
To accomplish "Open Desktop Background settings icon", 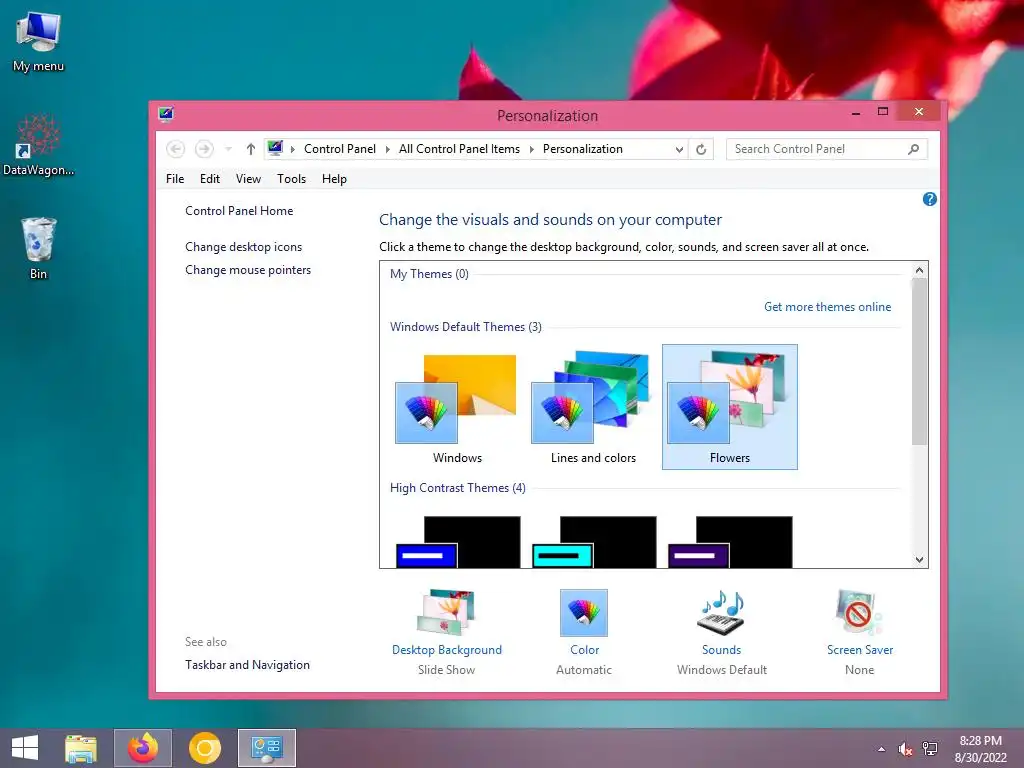I will [447, 612].
